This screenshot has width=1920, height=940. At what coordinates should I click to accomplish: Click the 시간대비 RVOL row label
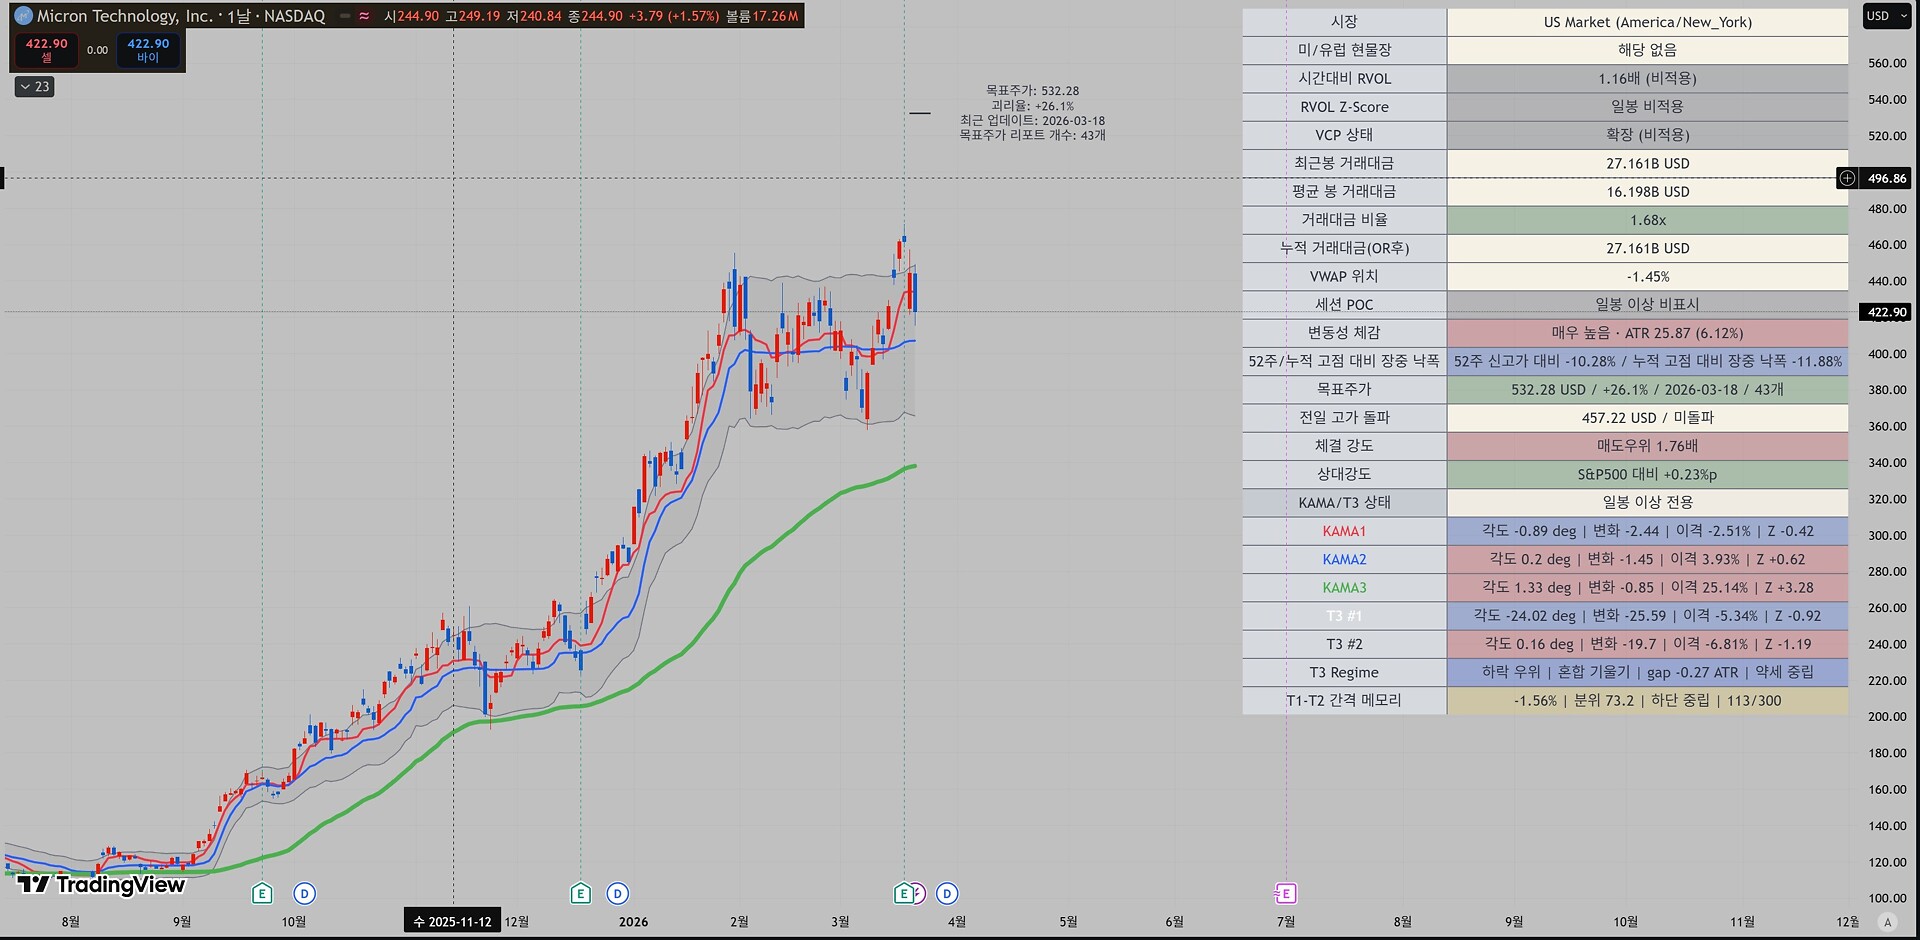1344,78
